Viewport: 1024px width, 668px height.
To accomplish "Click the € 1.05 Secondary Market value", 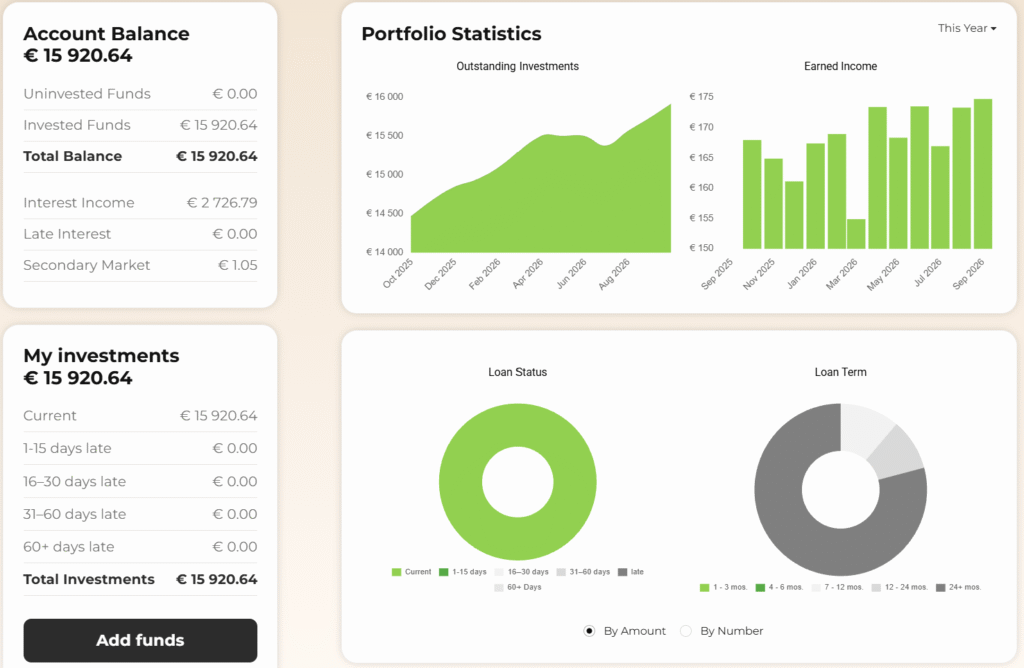I will [x=238, y=266].
